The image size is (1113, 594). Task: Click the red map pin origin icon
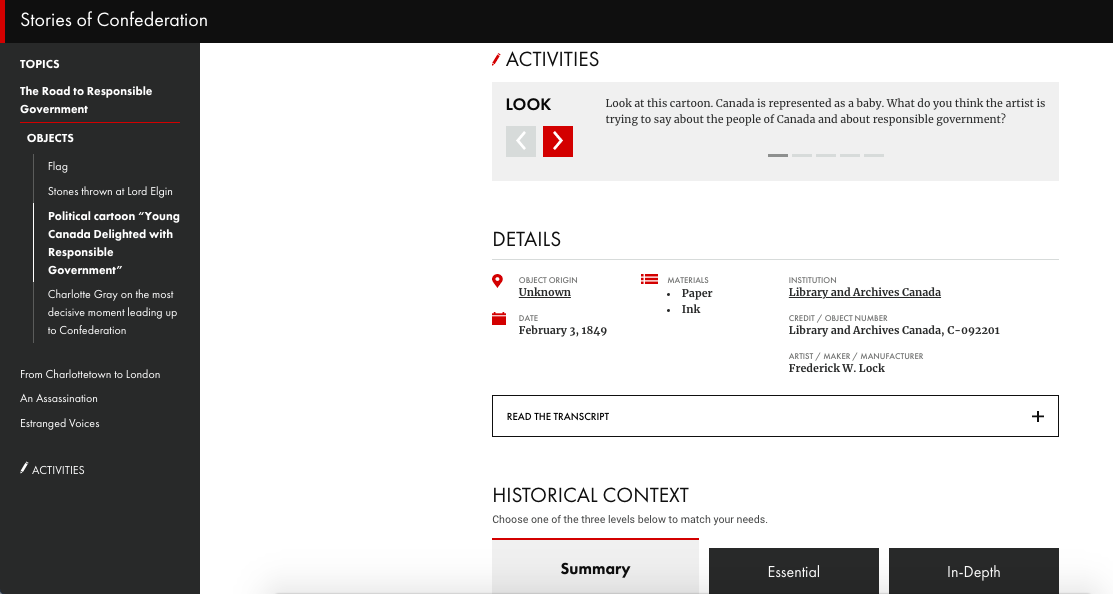[x=498, y=281]
